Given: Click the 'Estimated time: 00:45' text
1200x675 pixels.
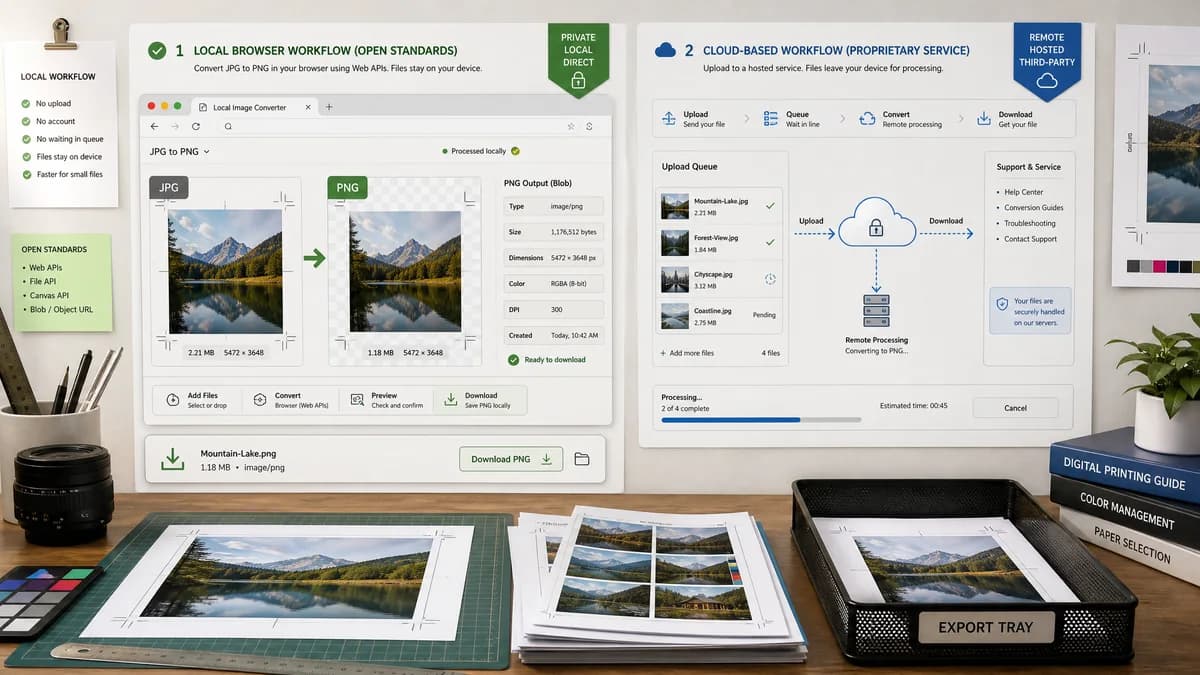Looking at the screenshot, I should click(914, 405).
